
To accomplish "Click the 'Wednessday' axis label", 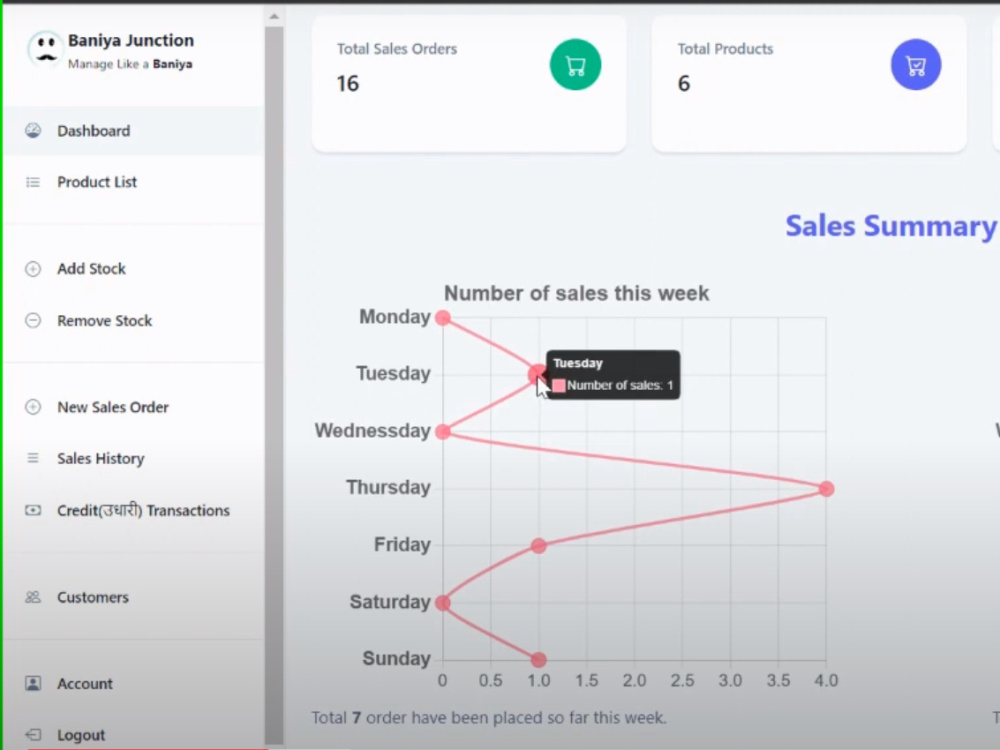I will (x=372, y=430).
